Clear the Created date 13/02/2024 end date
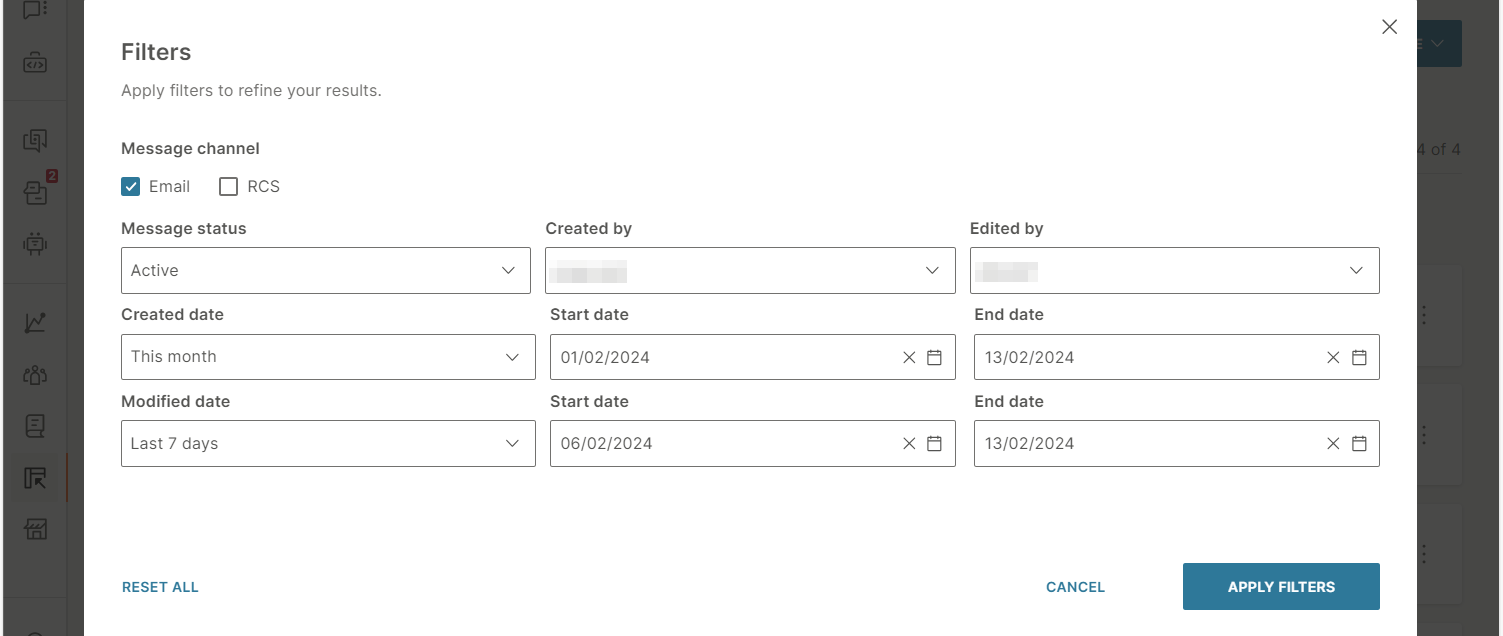Screen dimensions: 1503x636 1333,358
